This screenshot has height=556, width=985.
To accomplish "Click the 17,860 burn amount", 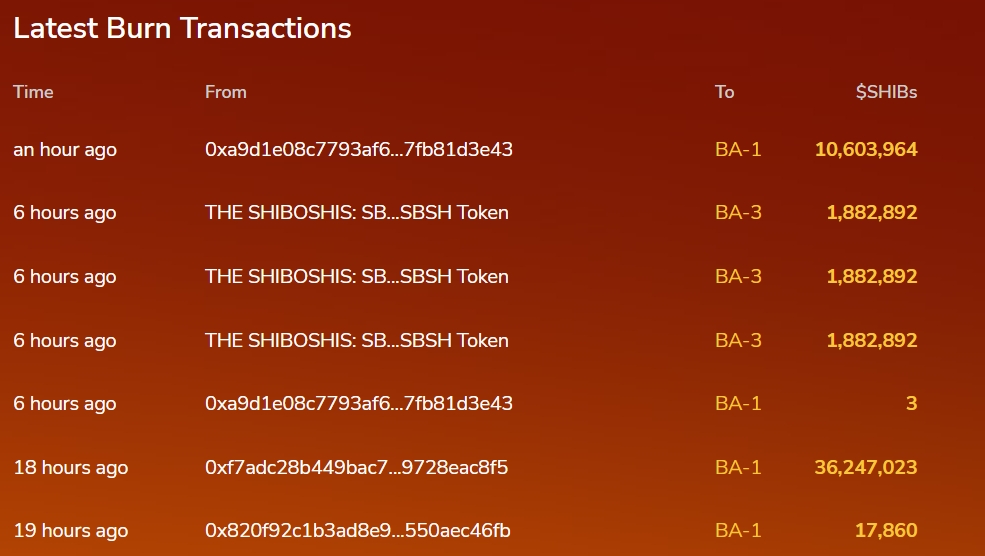I will point(886,530).
